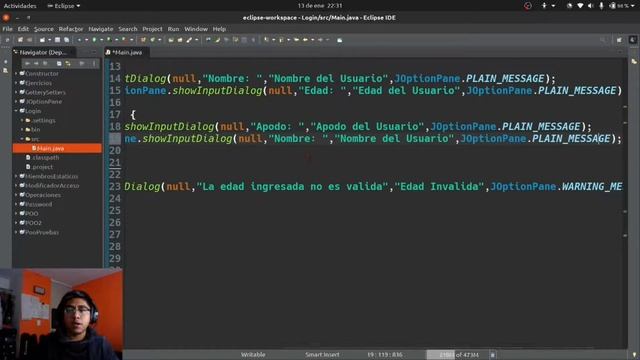The image size is (640, 360).
Task: Open the Wi-Fi network icon in top bar
Action: (580, 6)
